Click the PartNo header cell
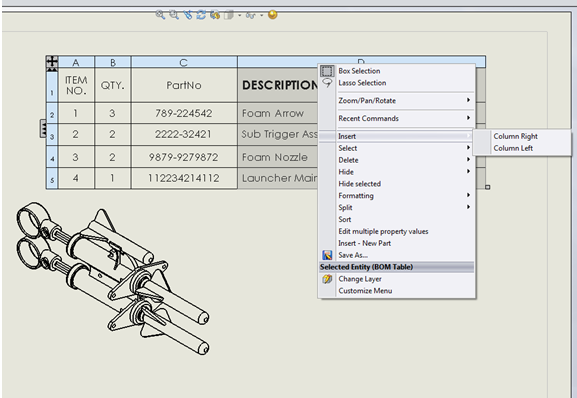This screenshot has height=398, width=577. click(x=184, y=85)
